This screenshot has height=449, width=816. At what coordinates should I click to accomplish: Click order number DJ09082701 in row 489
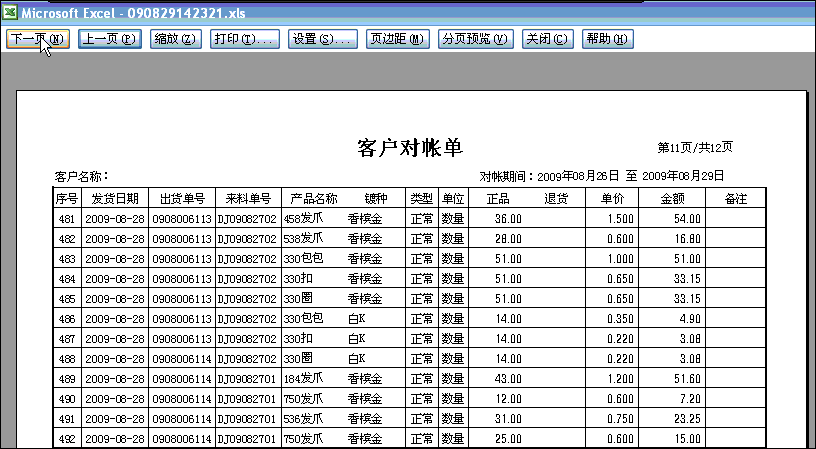click(x=247, y=379)
